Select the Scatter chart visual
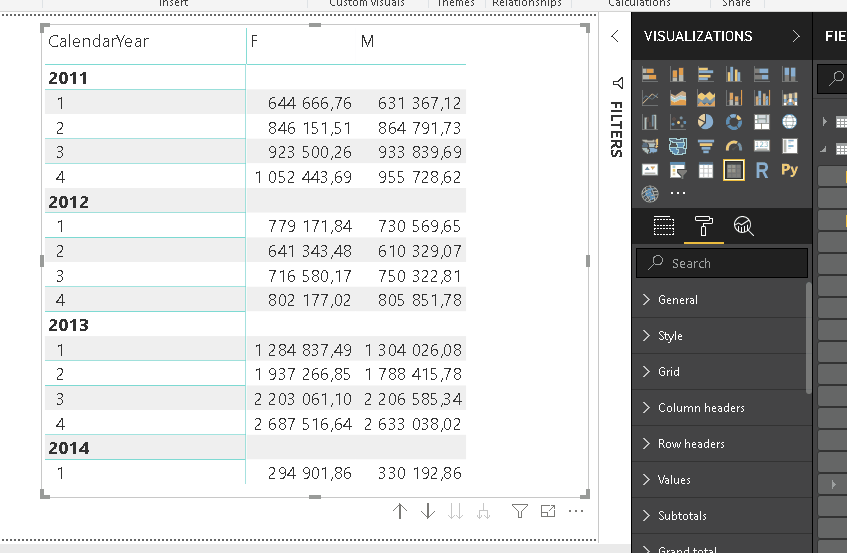The height and width of the screenshot is (553, 847). click(x=677, y=122)
